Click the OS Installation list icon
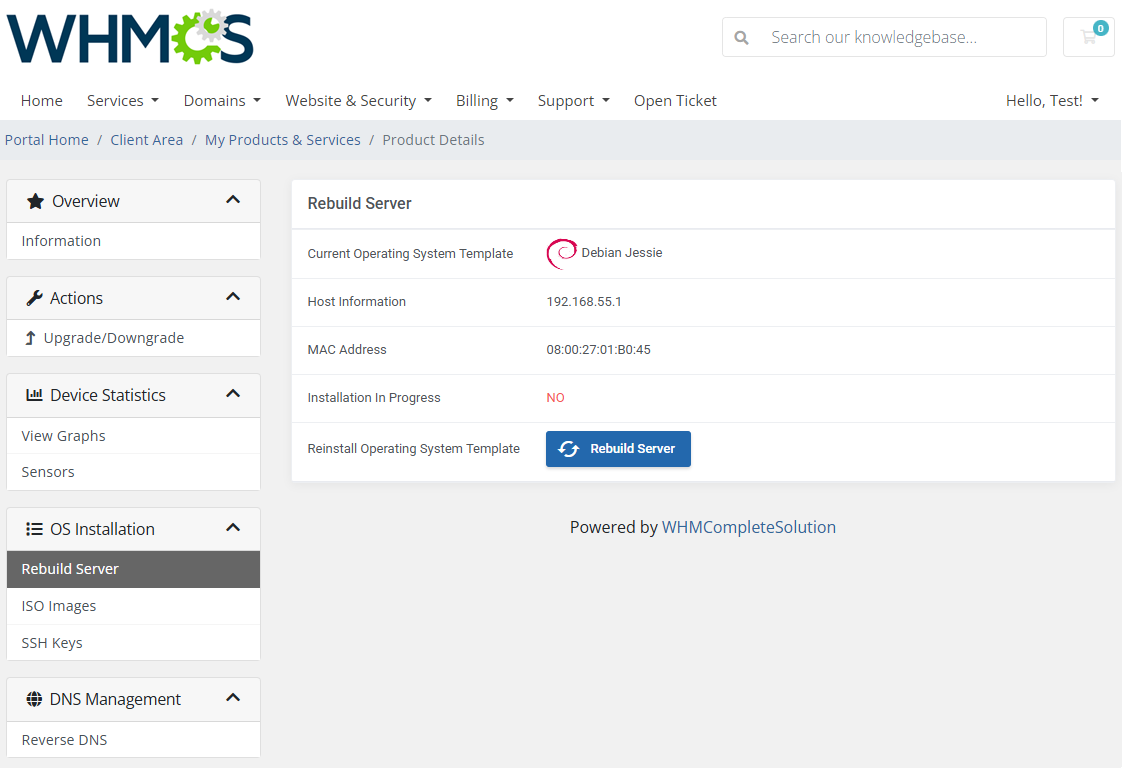 (x=35, y=529)
